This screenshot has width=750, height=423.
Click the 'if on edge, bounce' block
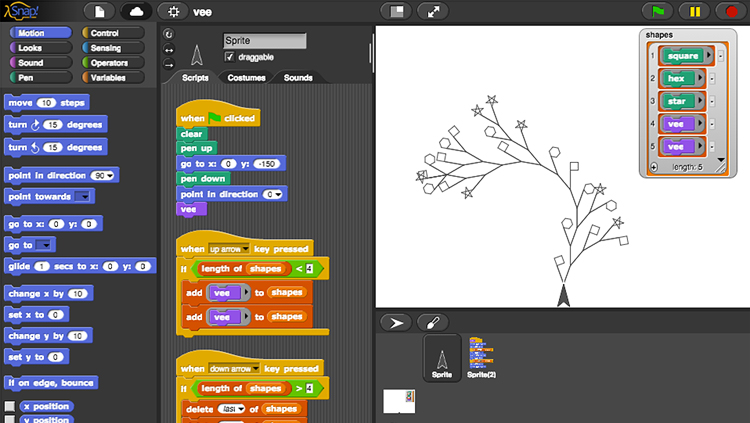coord(51,383)
